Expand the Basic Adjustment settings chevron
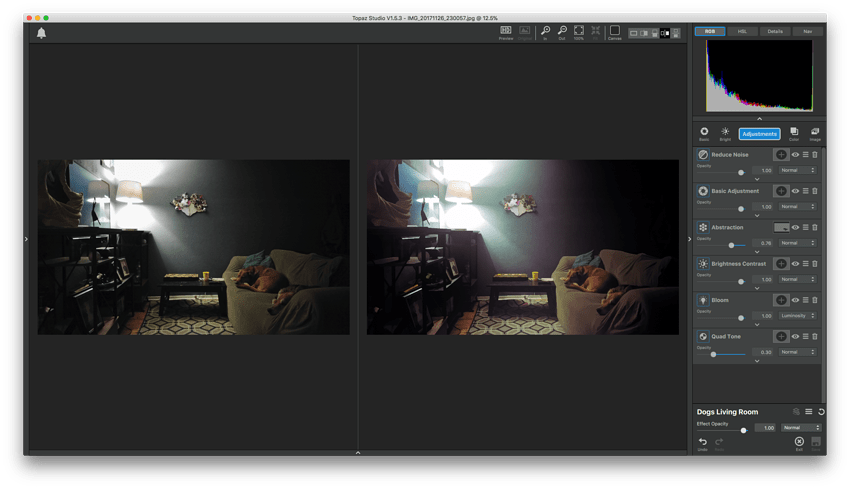Screen dimensions: 850x489 [757, 215]
